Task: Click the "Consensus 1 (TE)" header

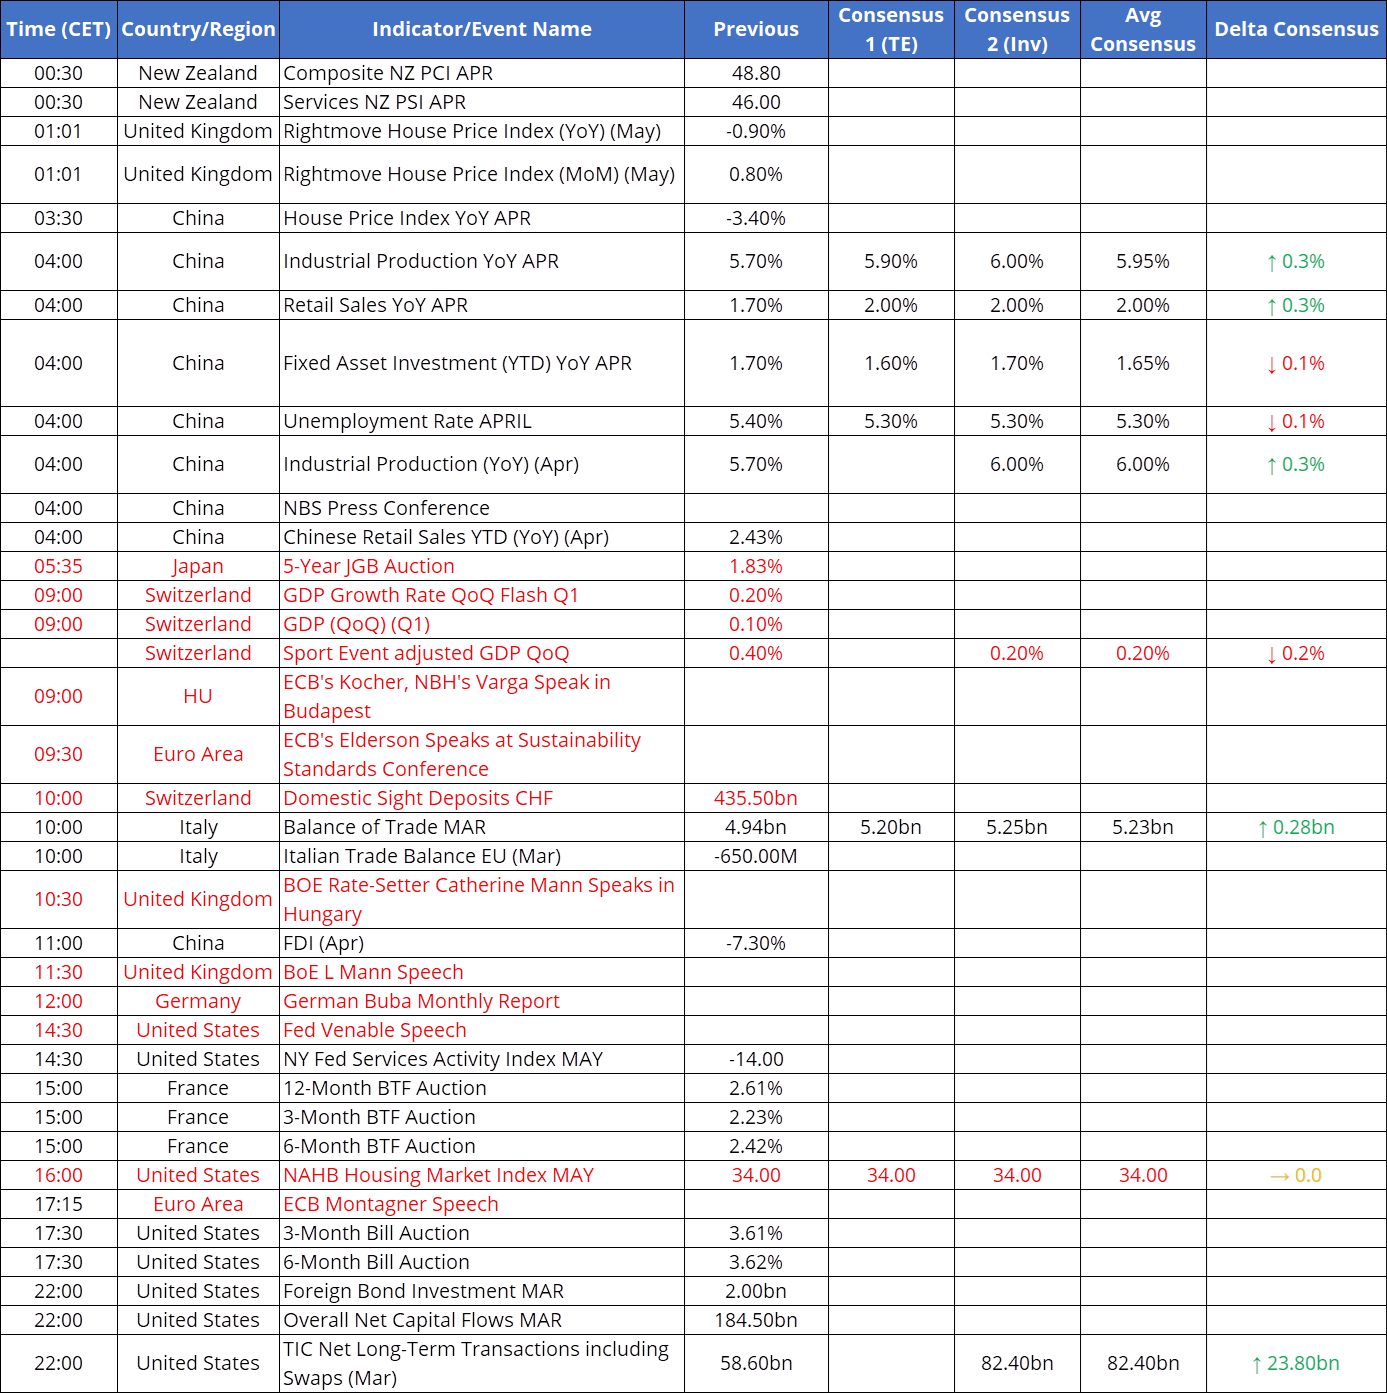Action: pos(891,29)
